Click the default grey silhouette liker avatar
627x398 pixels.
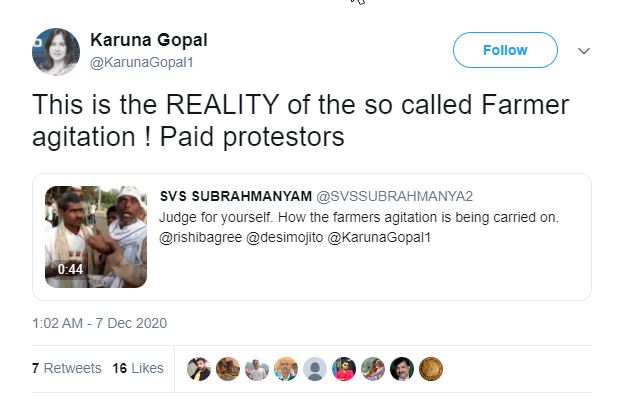point(315,369)
